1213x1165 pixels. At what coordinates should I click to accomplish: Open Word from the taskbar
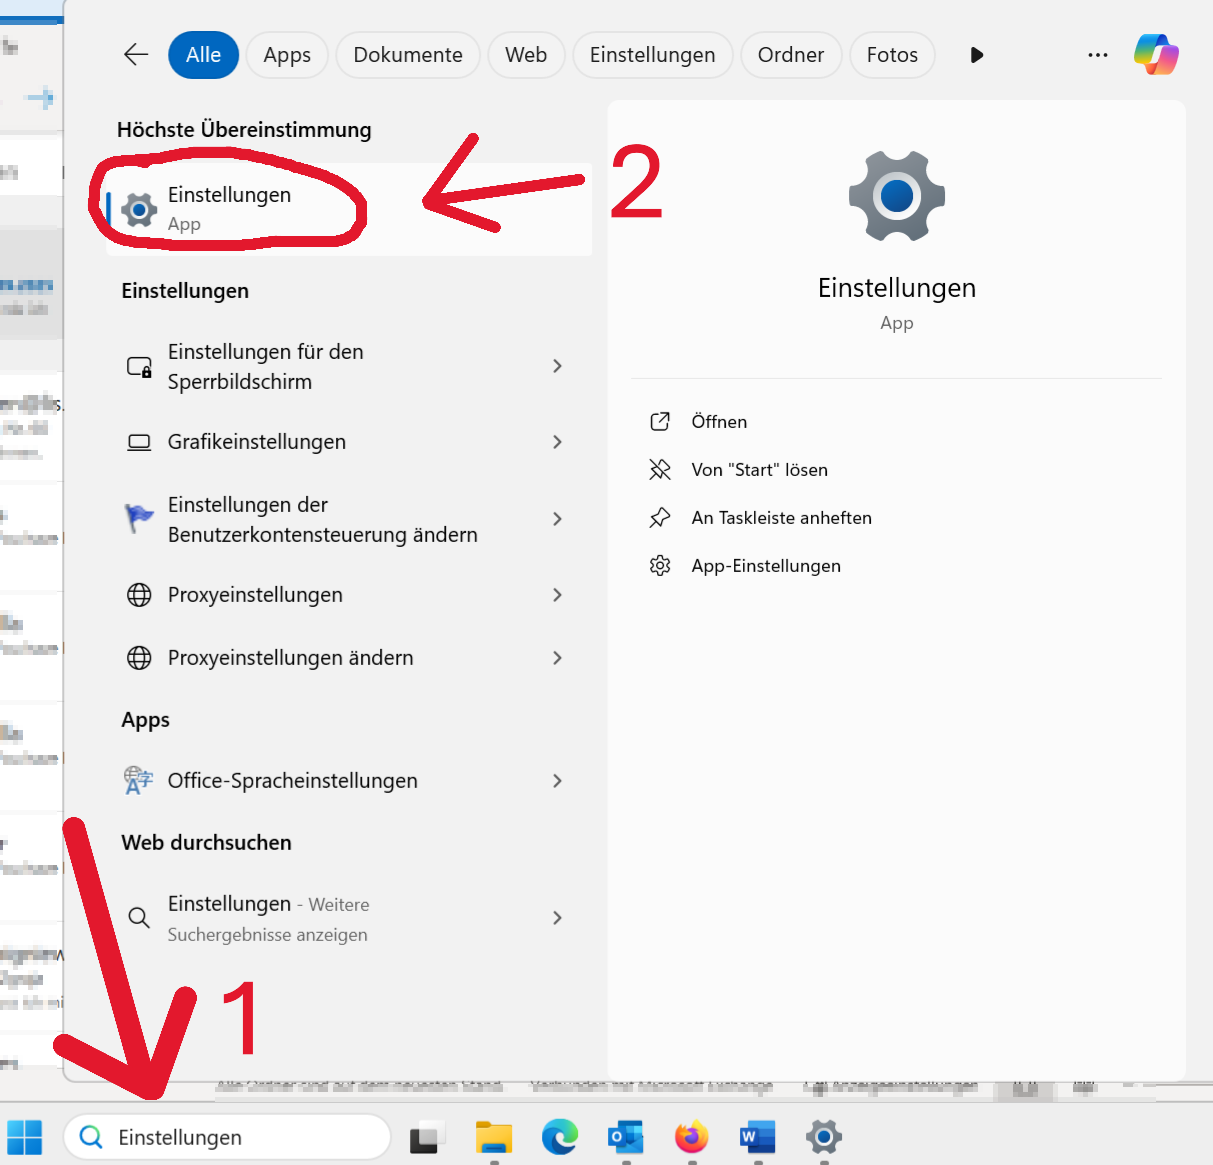[x=757, y=1137]
